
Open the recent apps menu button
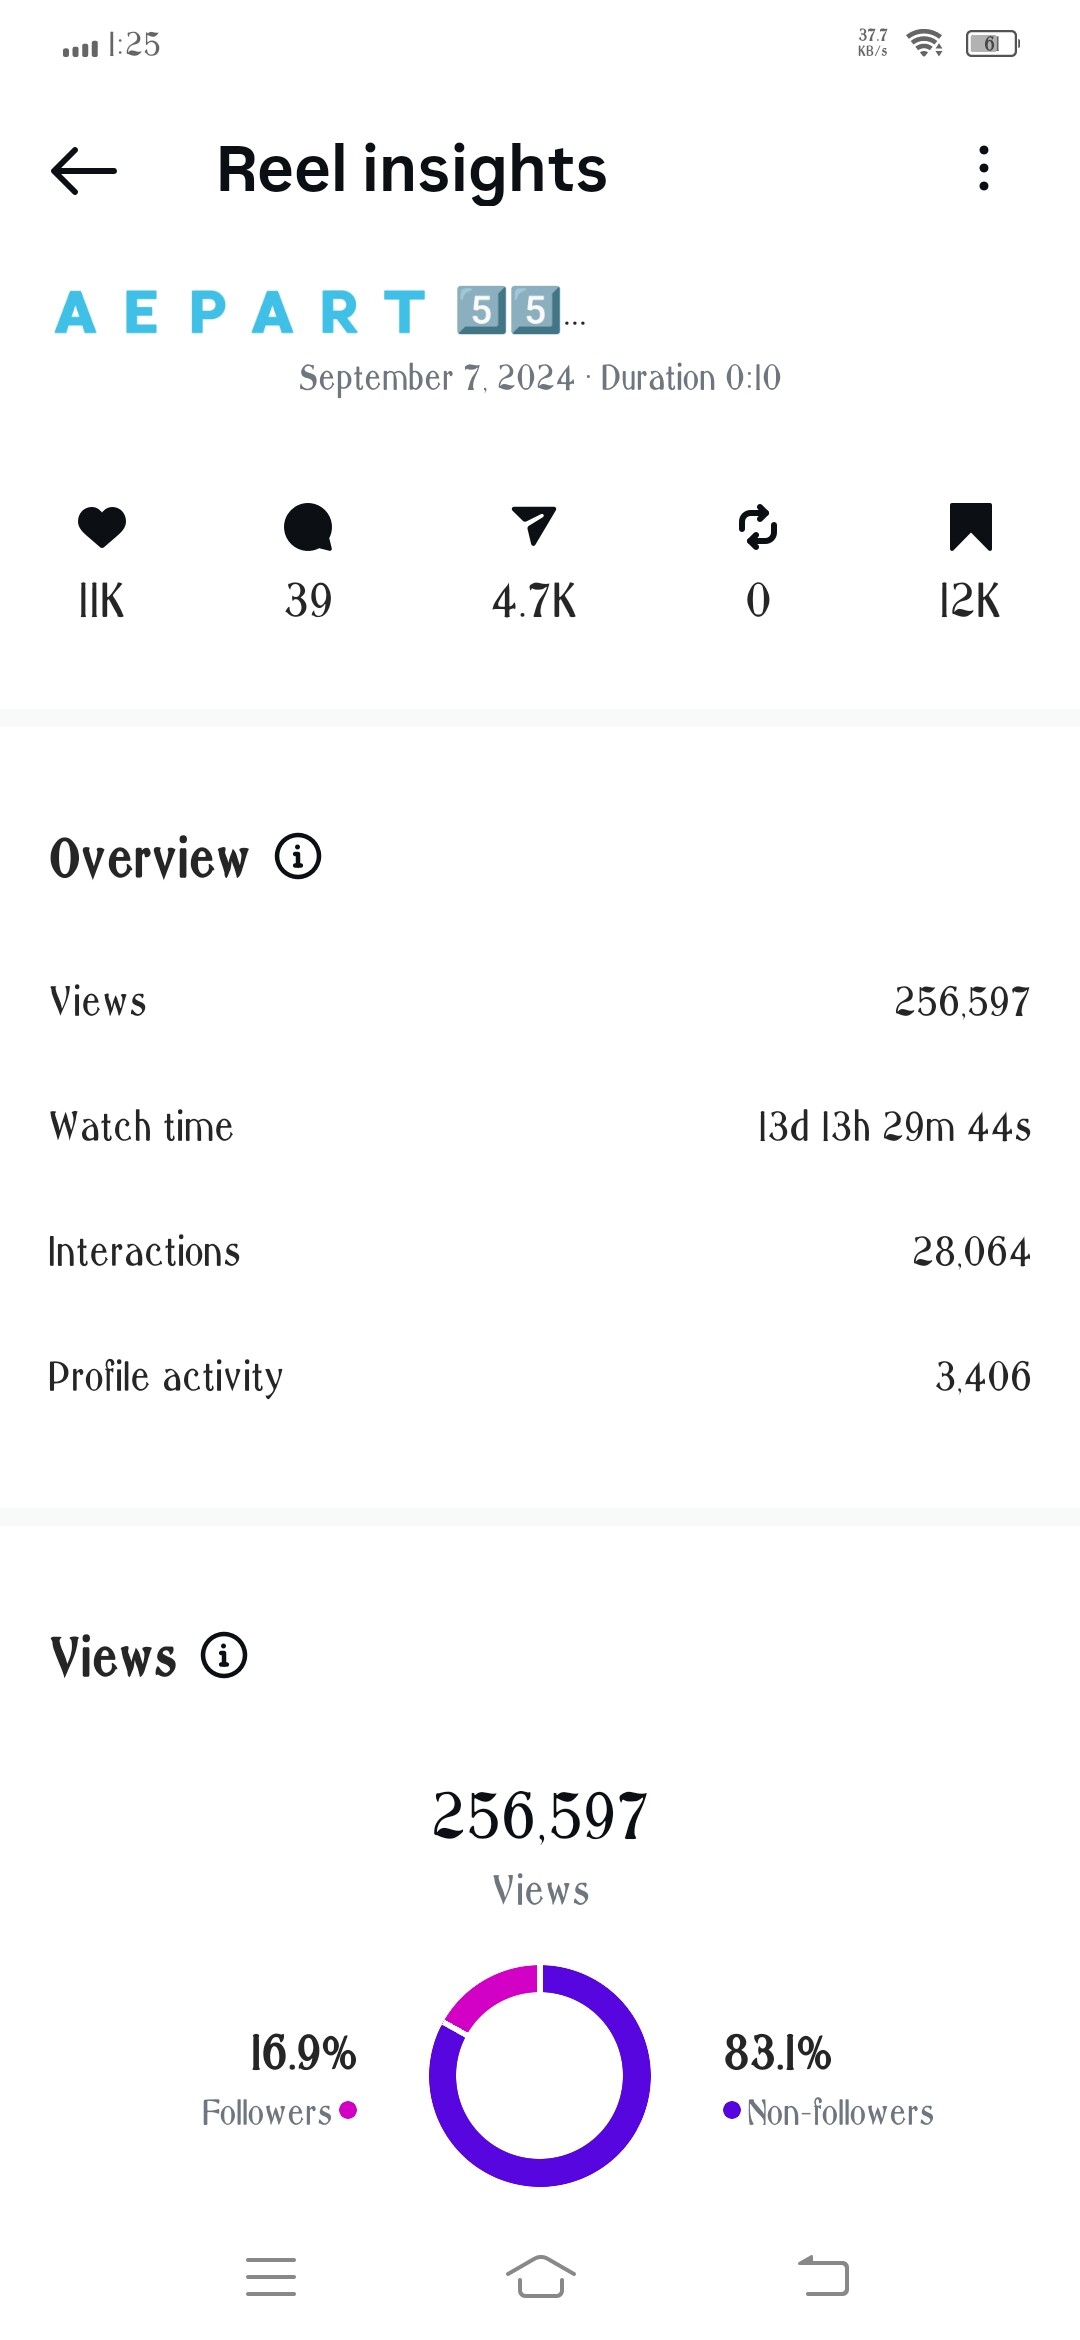click(271, 2277)
